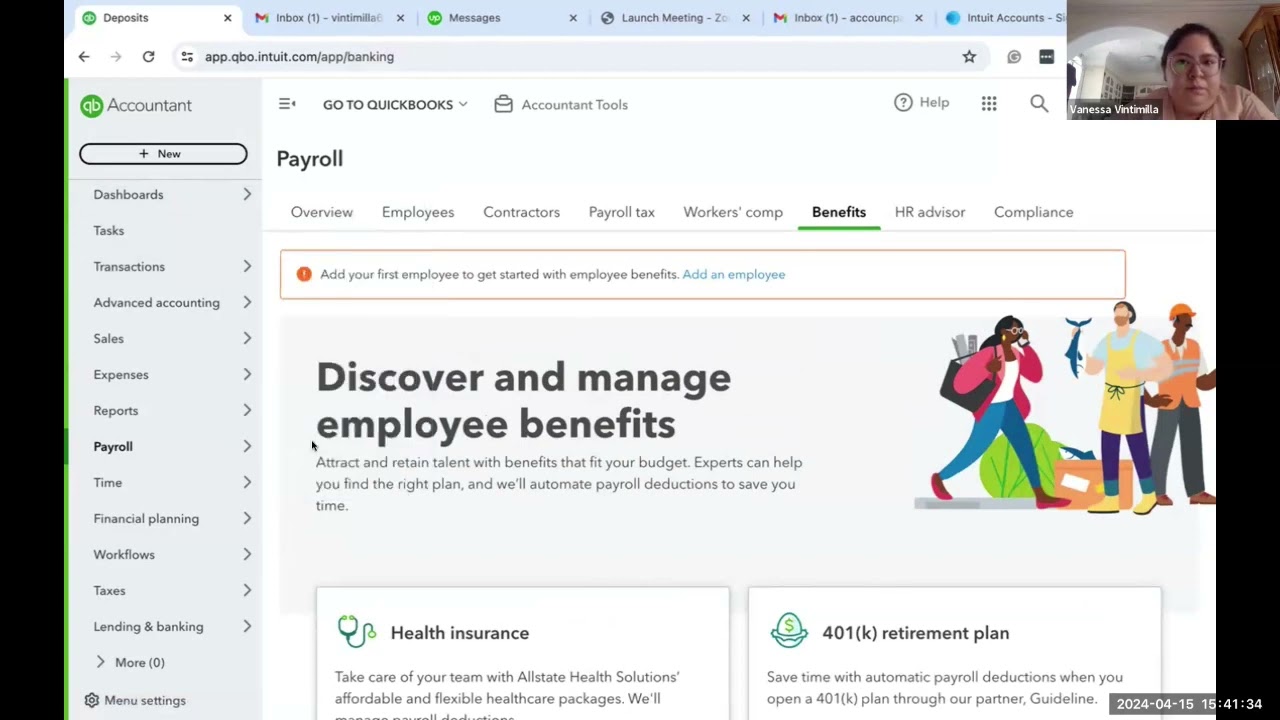Expand the Dashboards submenu chevron
This screenshot has height=720, width=1280.
(x=247, y=194)
